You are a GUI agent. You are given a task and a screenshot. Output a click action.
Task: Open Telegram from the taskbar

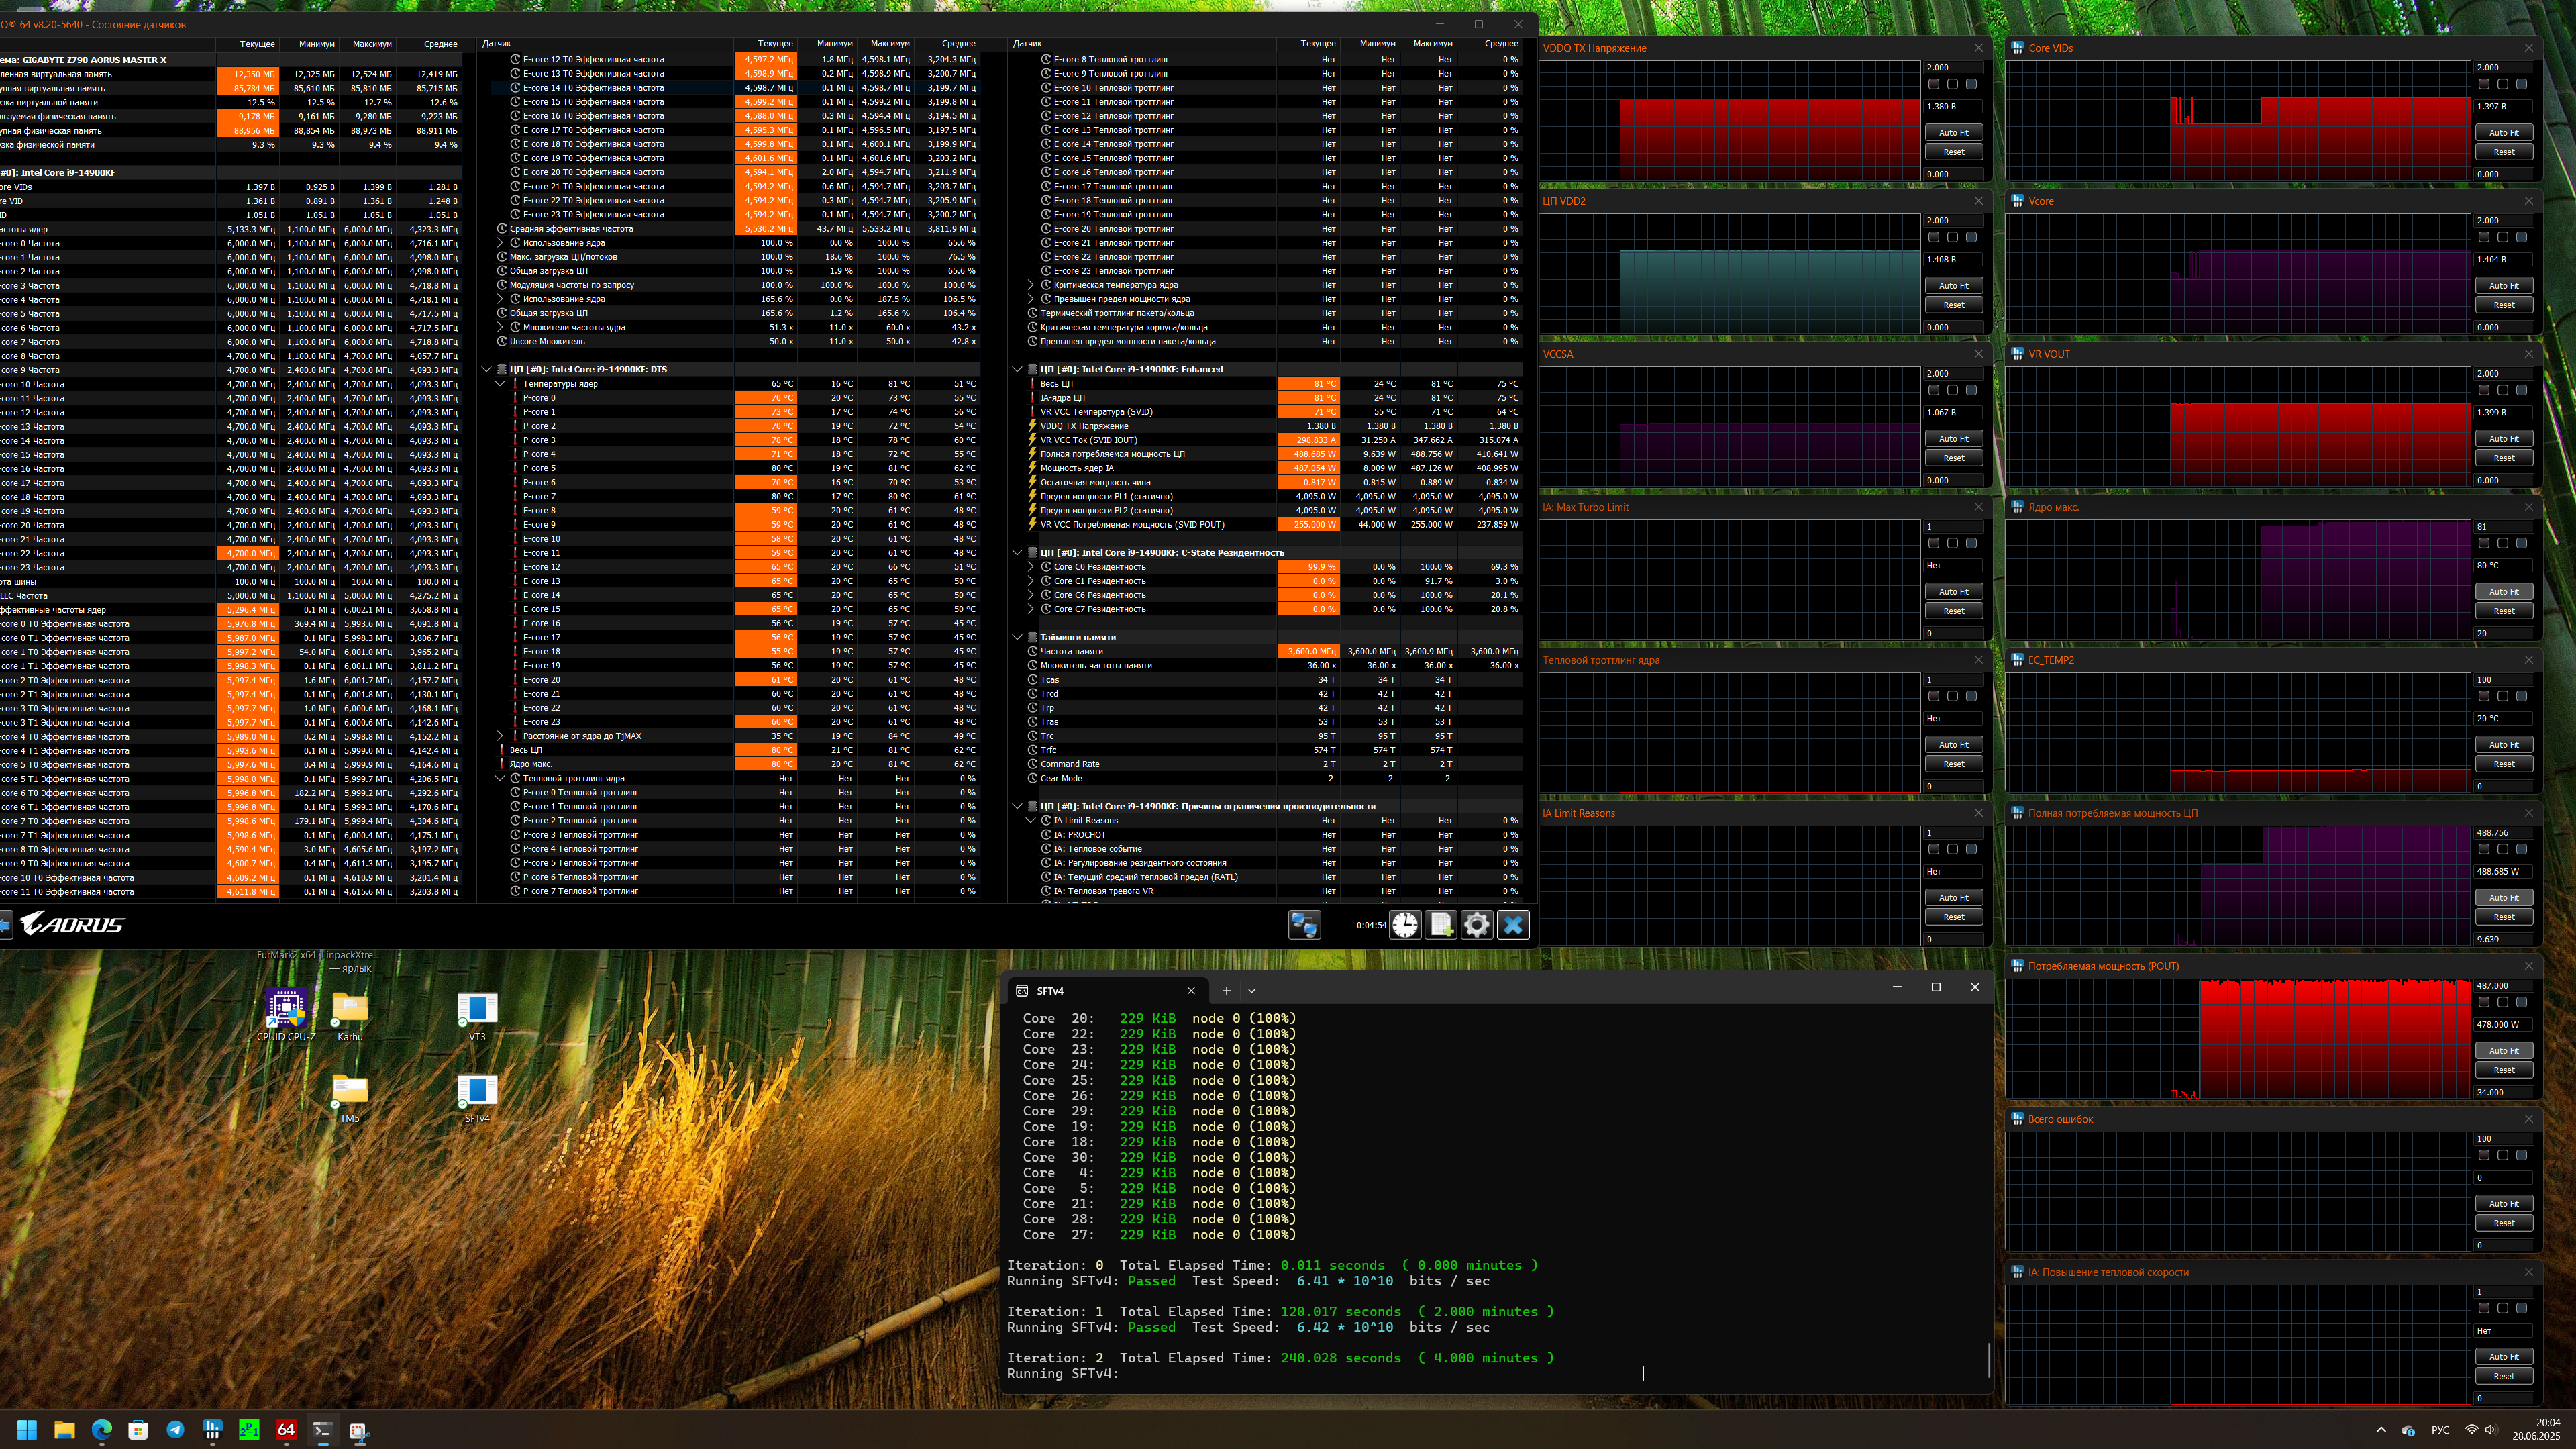point(175,1430)
